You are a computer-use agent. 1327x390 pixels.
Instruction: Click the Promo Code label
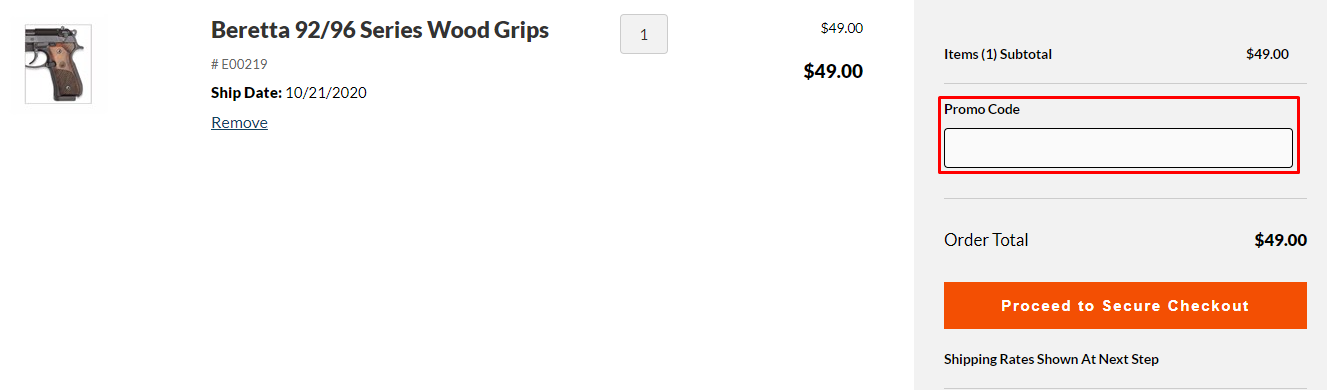point(982,109)
